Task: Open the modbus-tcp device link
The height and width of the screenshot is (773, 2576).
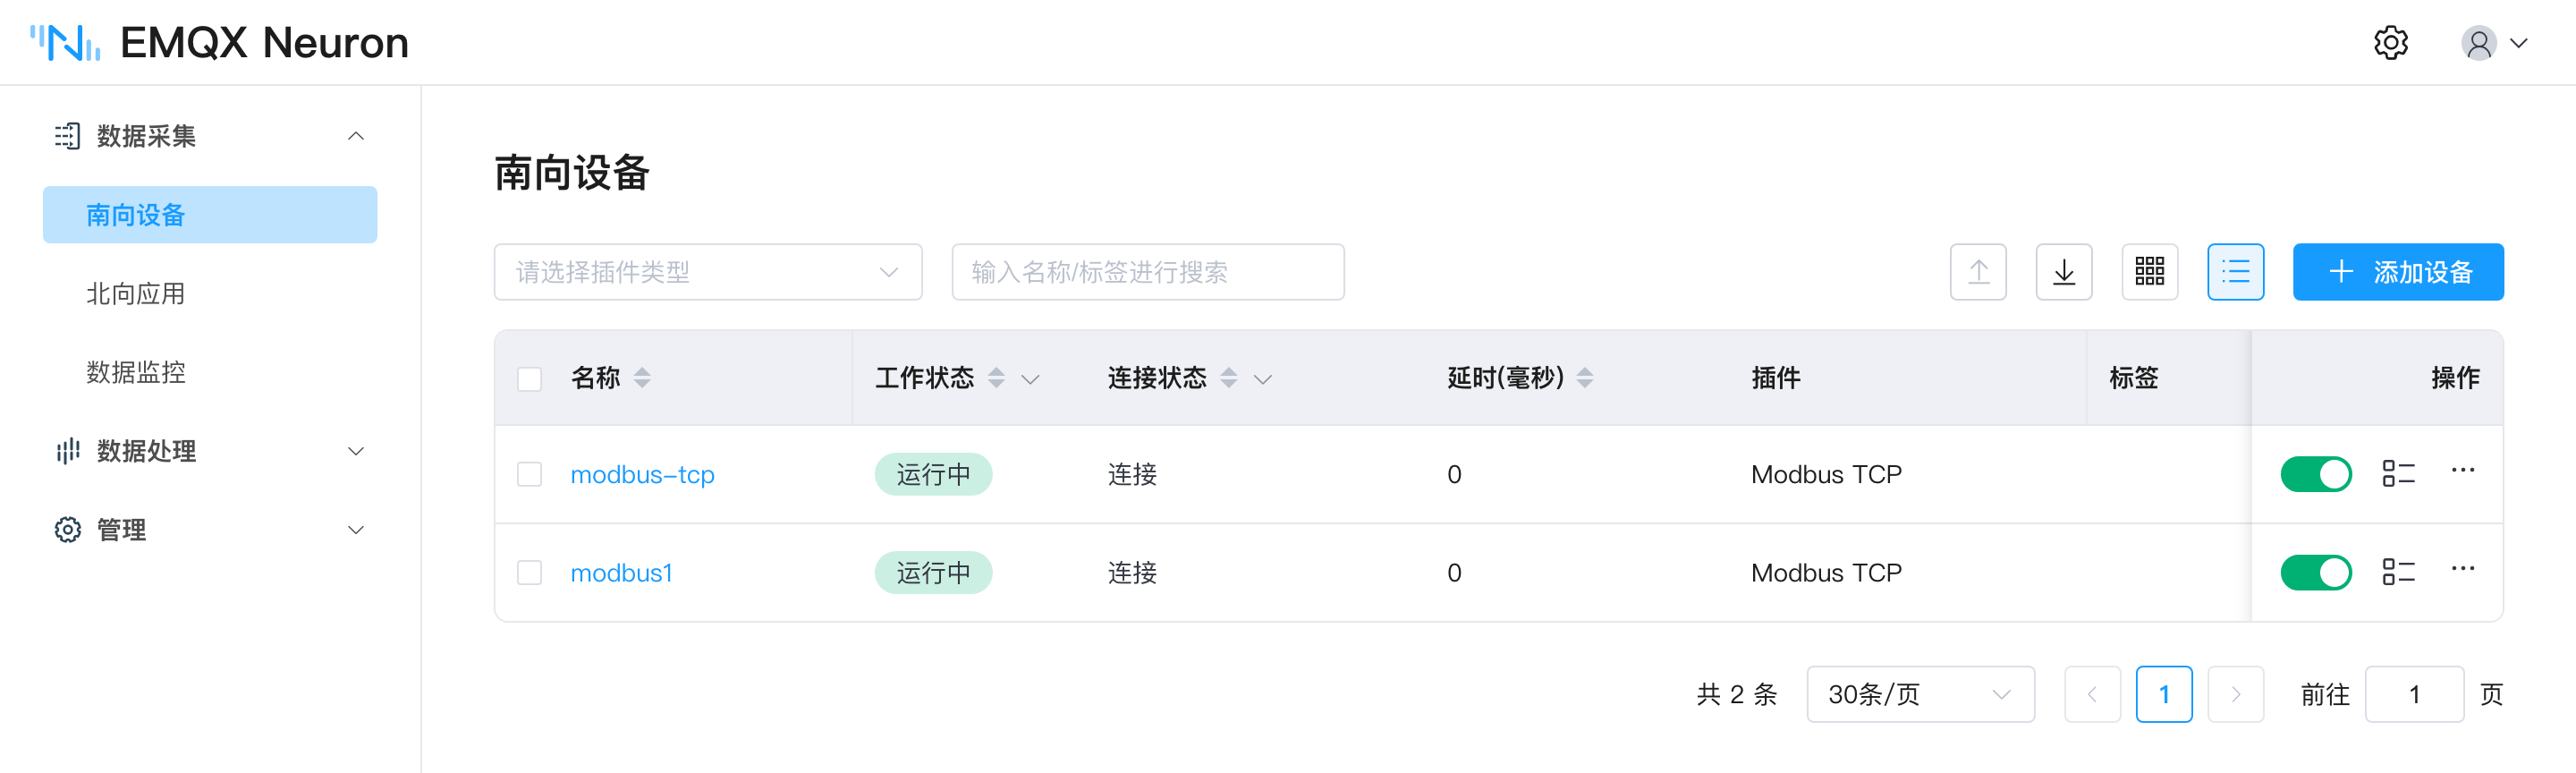Action: [642, 474]
